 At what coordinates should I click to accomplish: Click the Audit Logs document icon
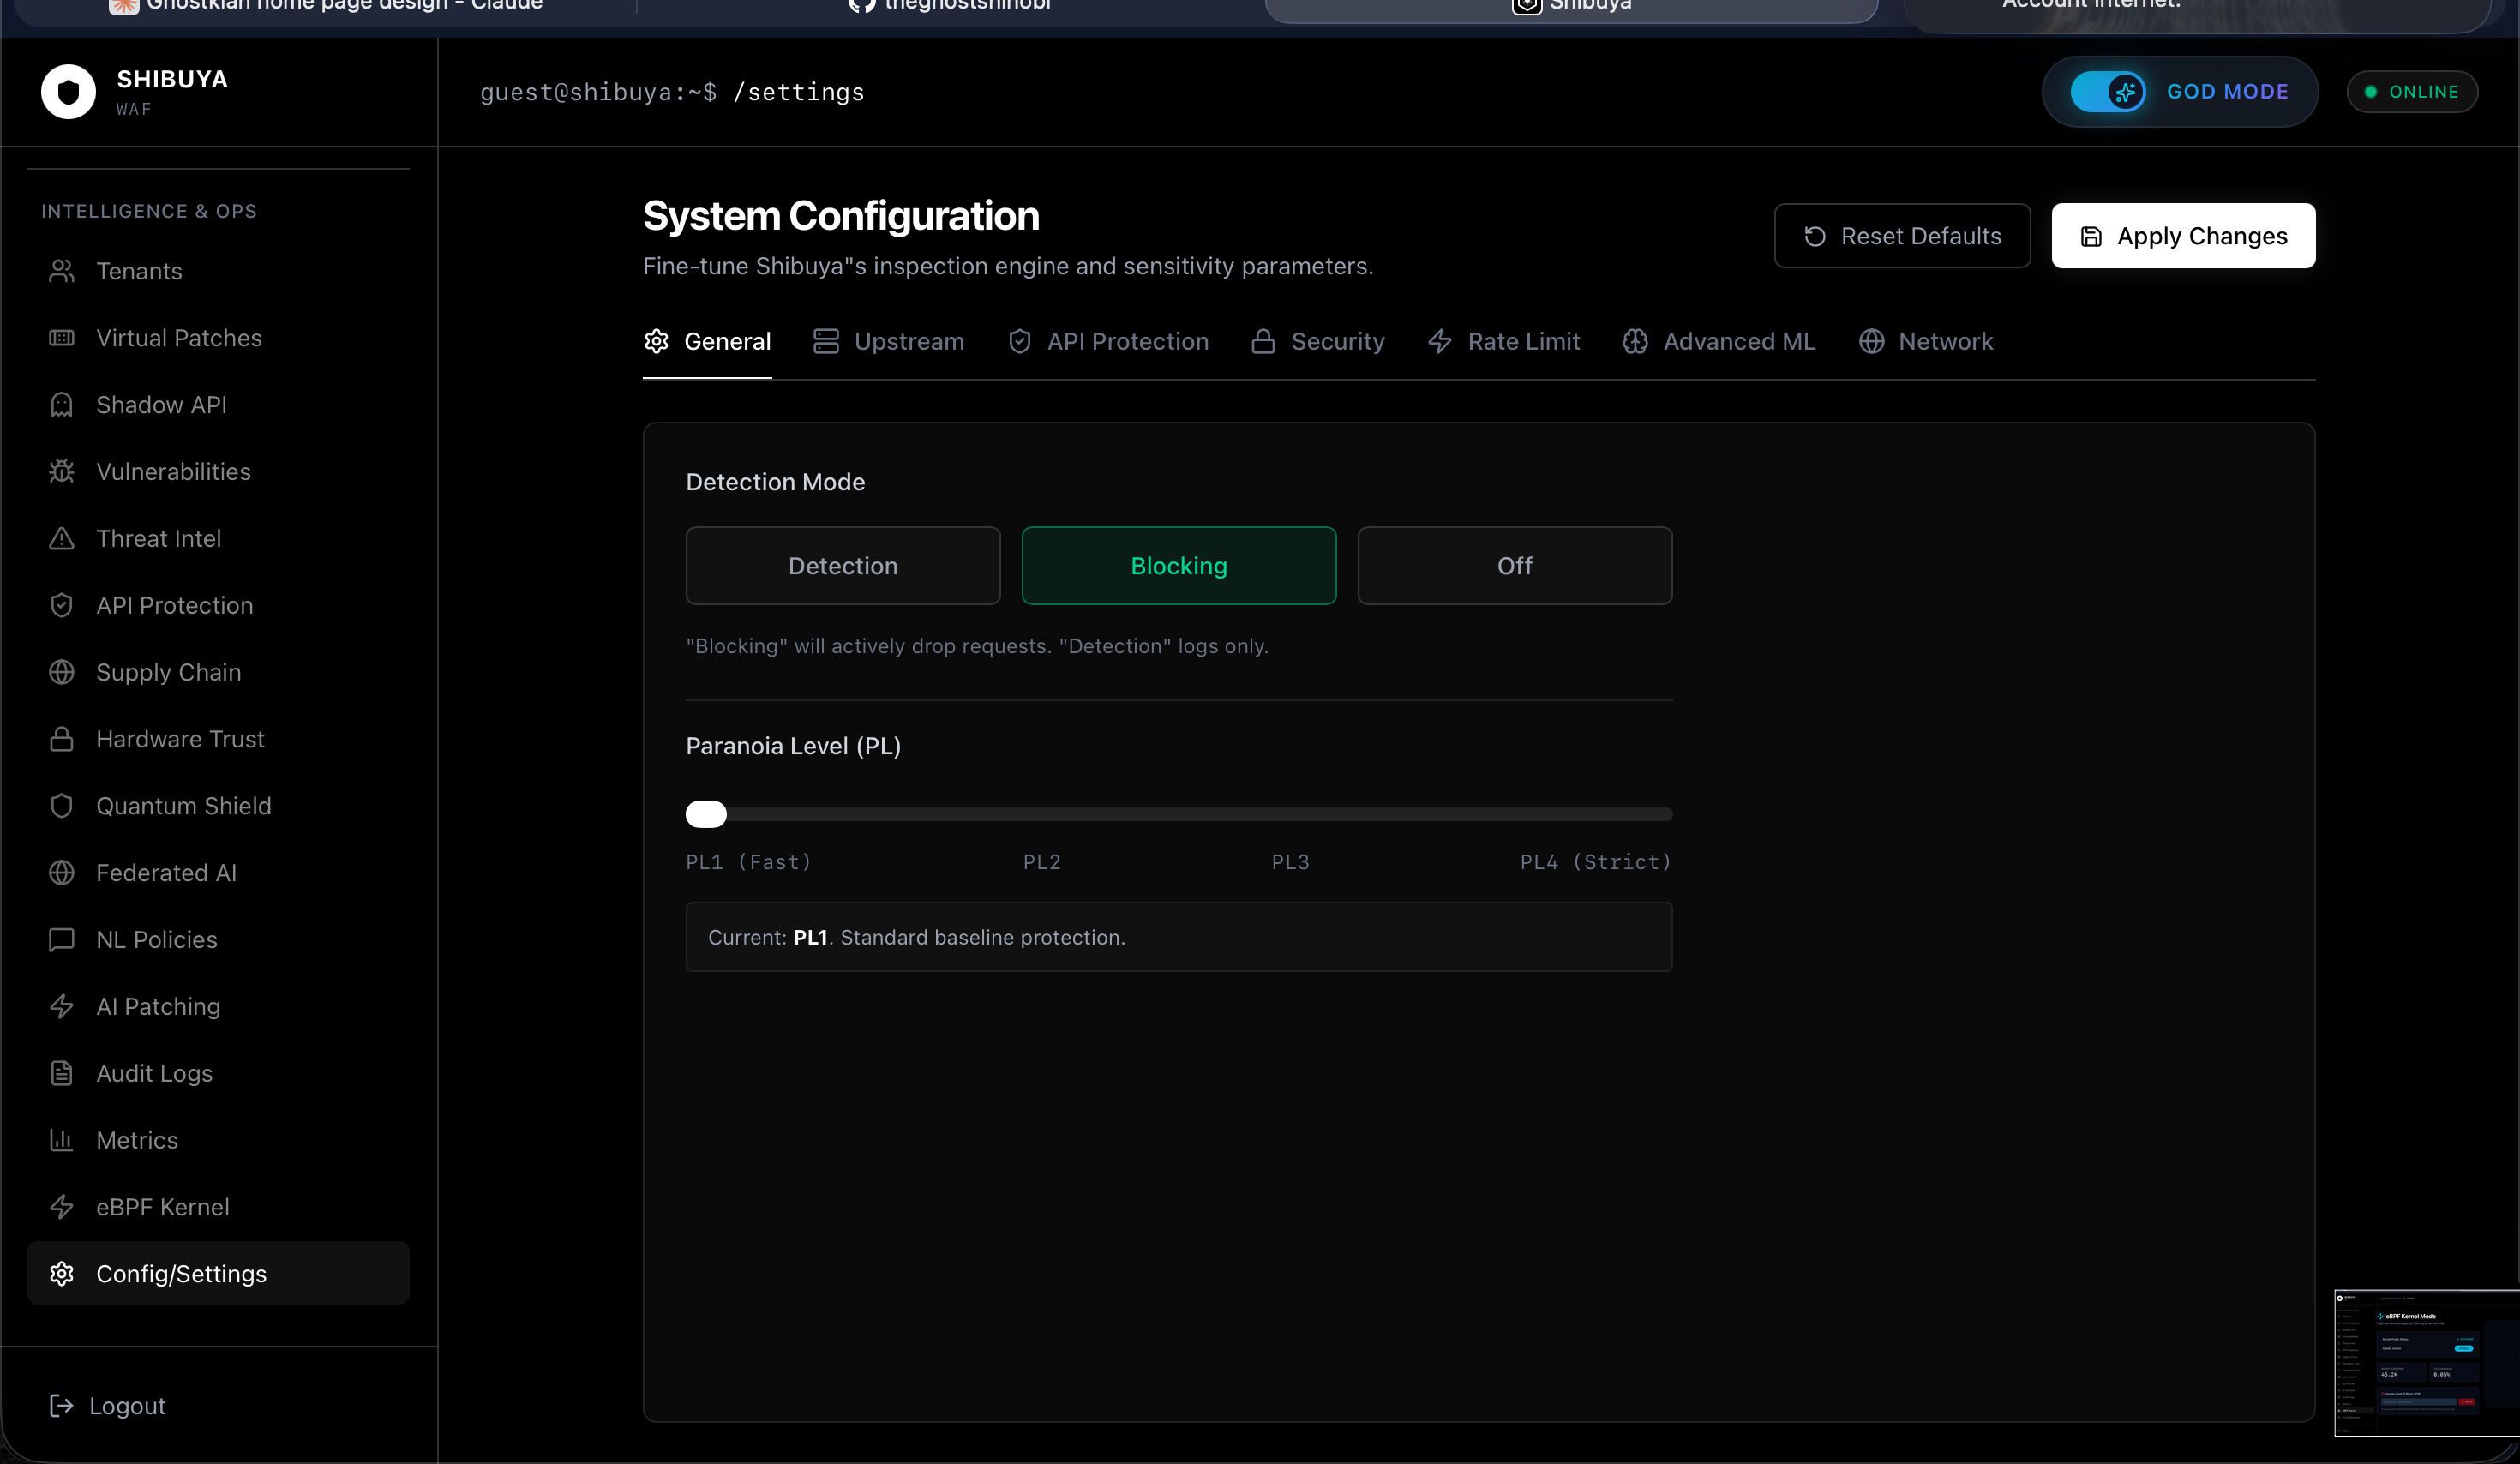point(62,1073)
